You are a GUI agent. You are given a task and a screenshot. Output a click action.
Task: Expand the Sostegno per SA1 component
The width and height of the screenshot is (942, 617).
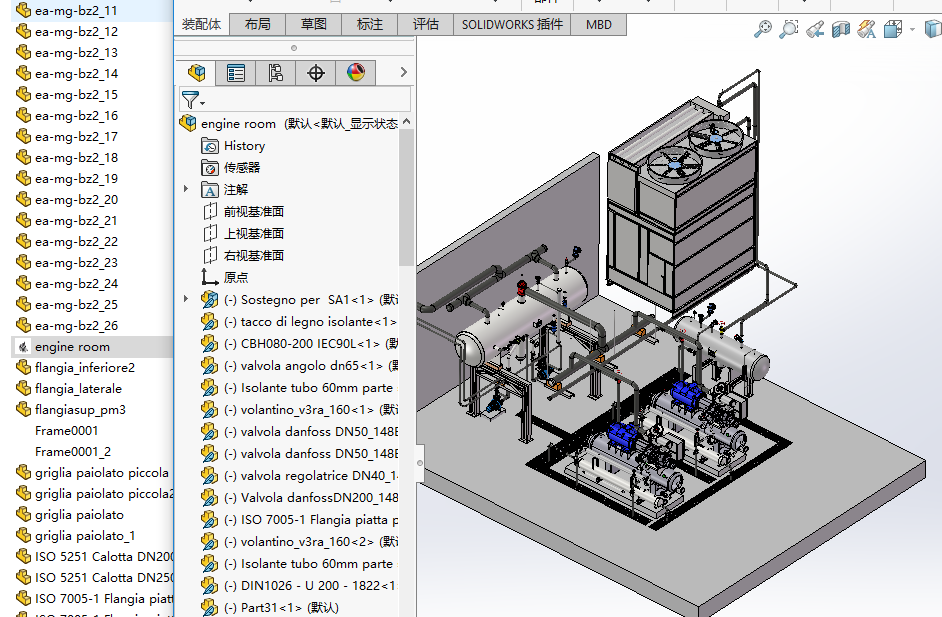[x=186, y=299]
